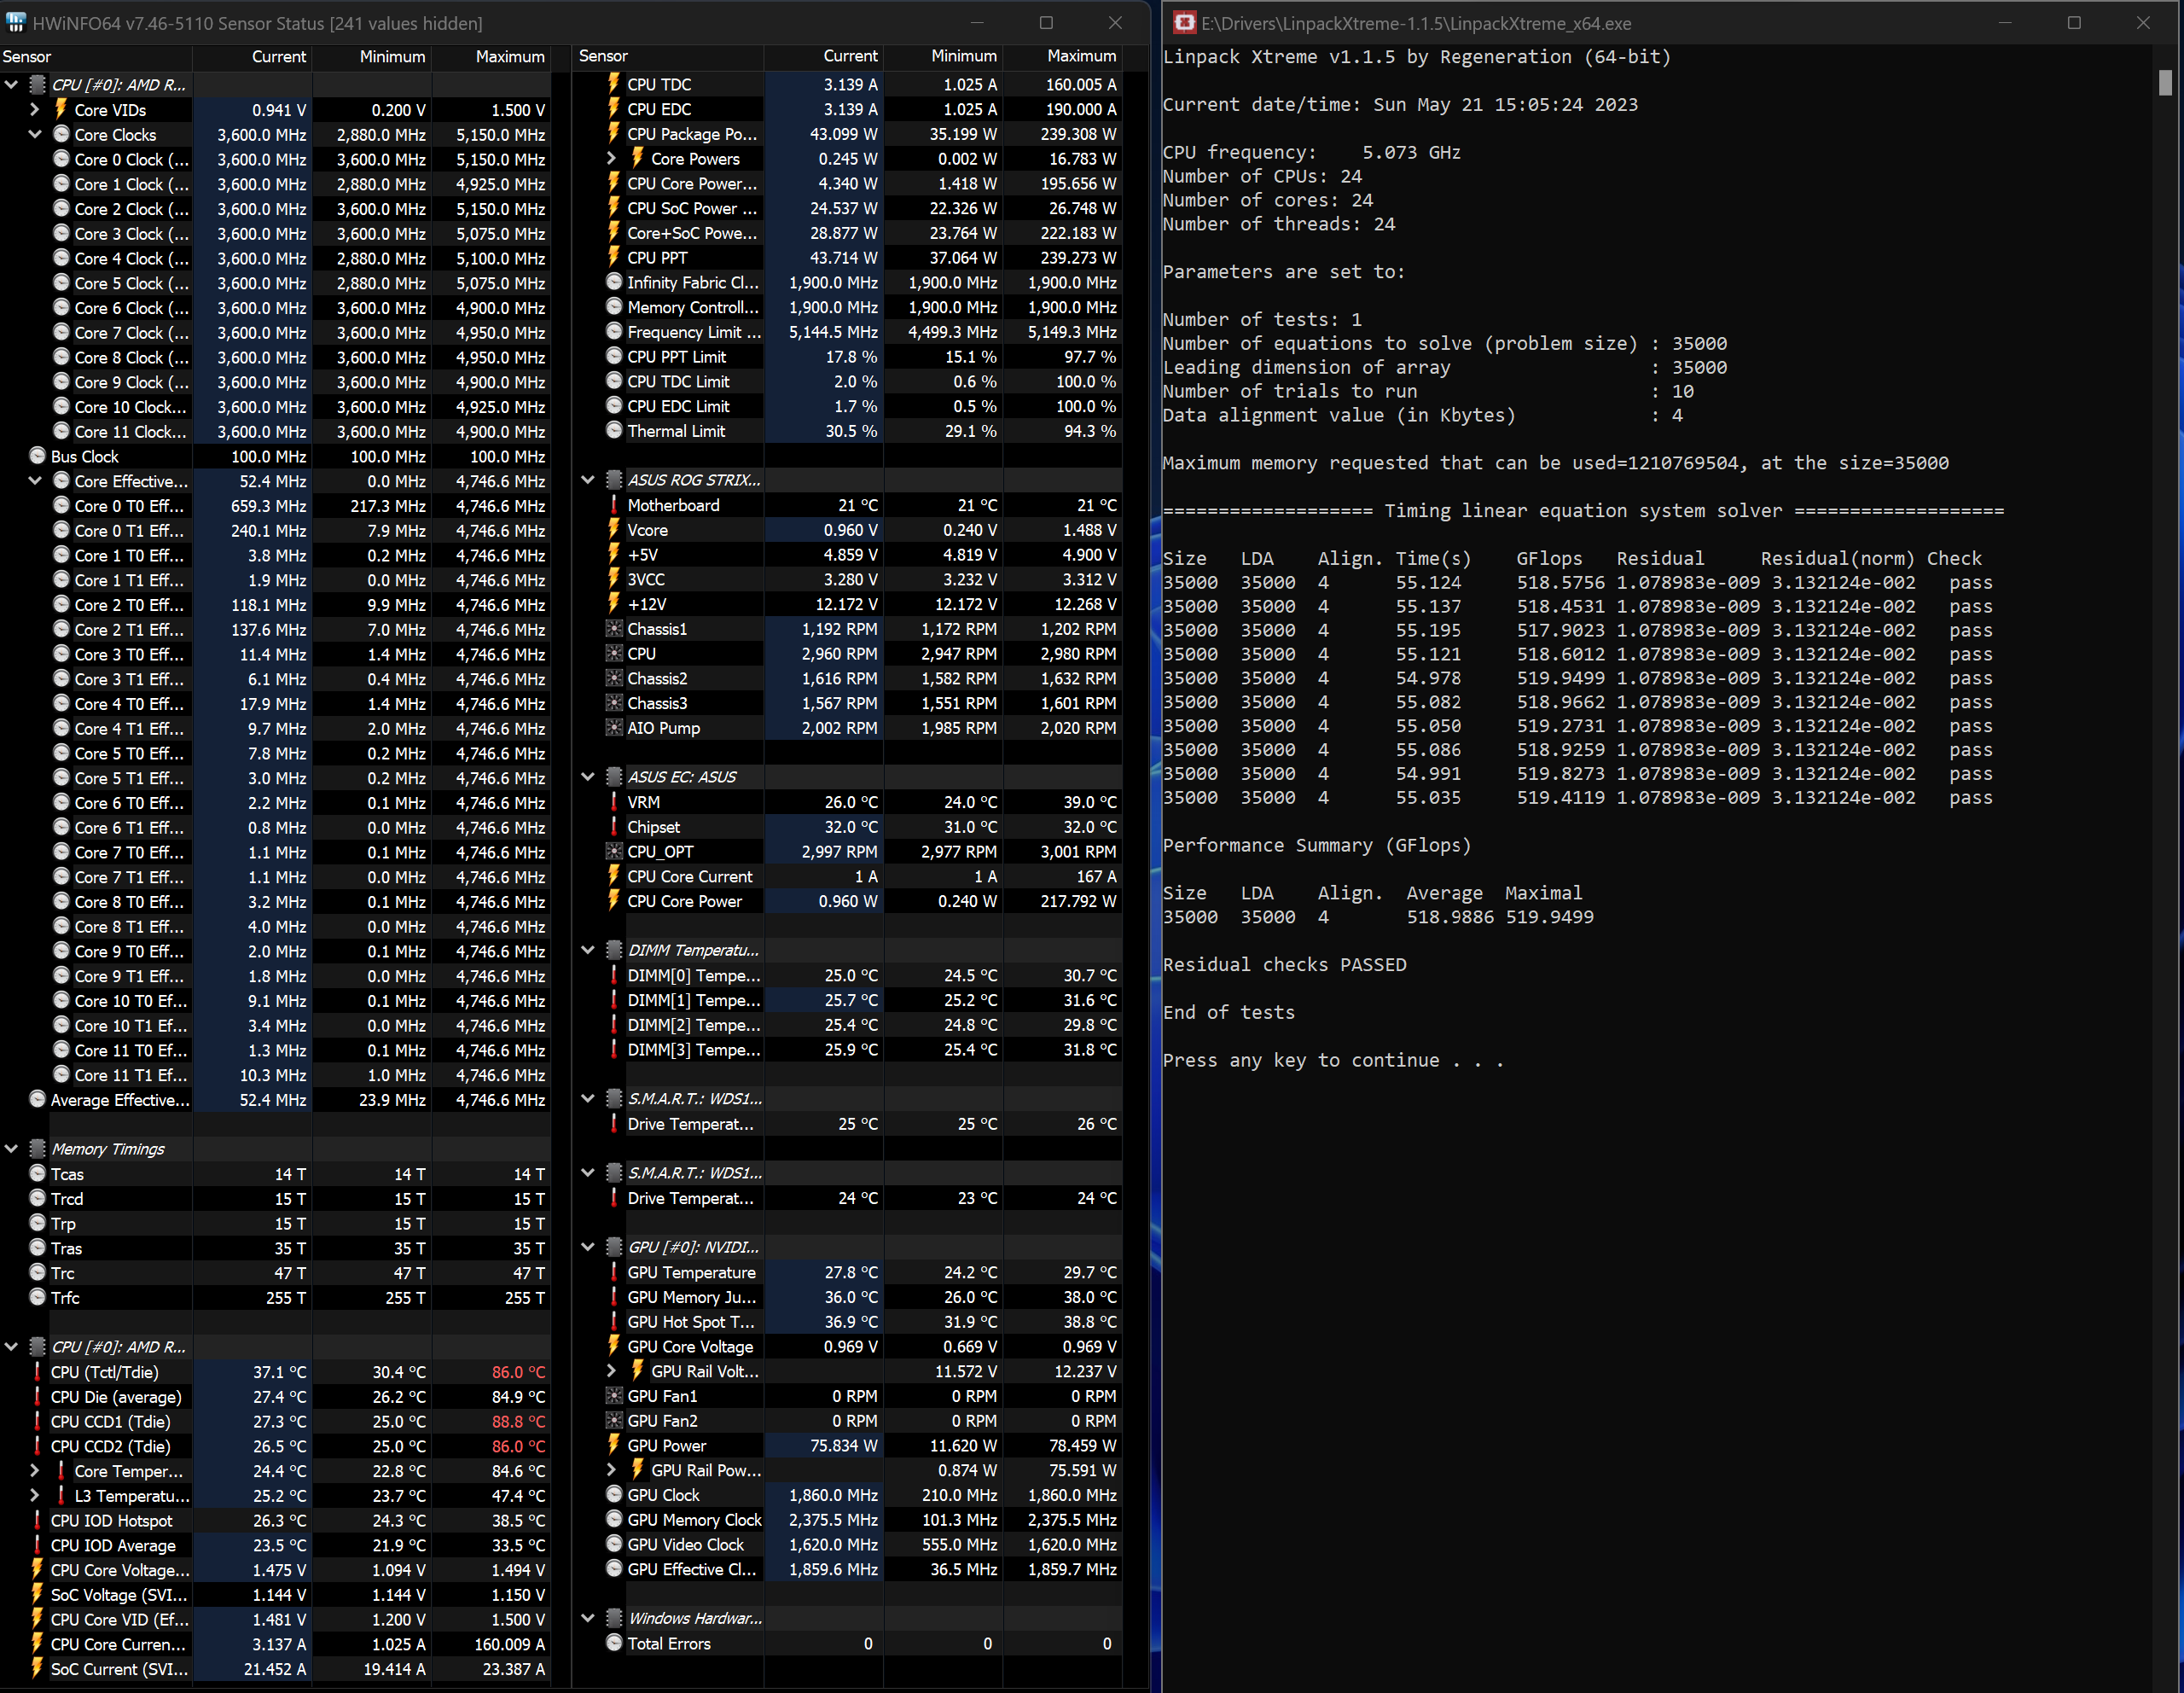Viewport: 2184px width, 1693px height.
Task: Collapse the GPU [#0]: NVIDIA section
Action: [588, 1247]
